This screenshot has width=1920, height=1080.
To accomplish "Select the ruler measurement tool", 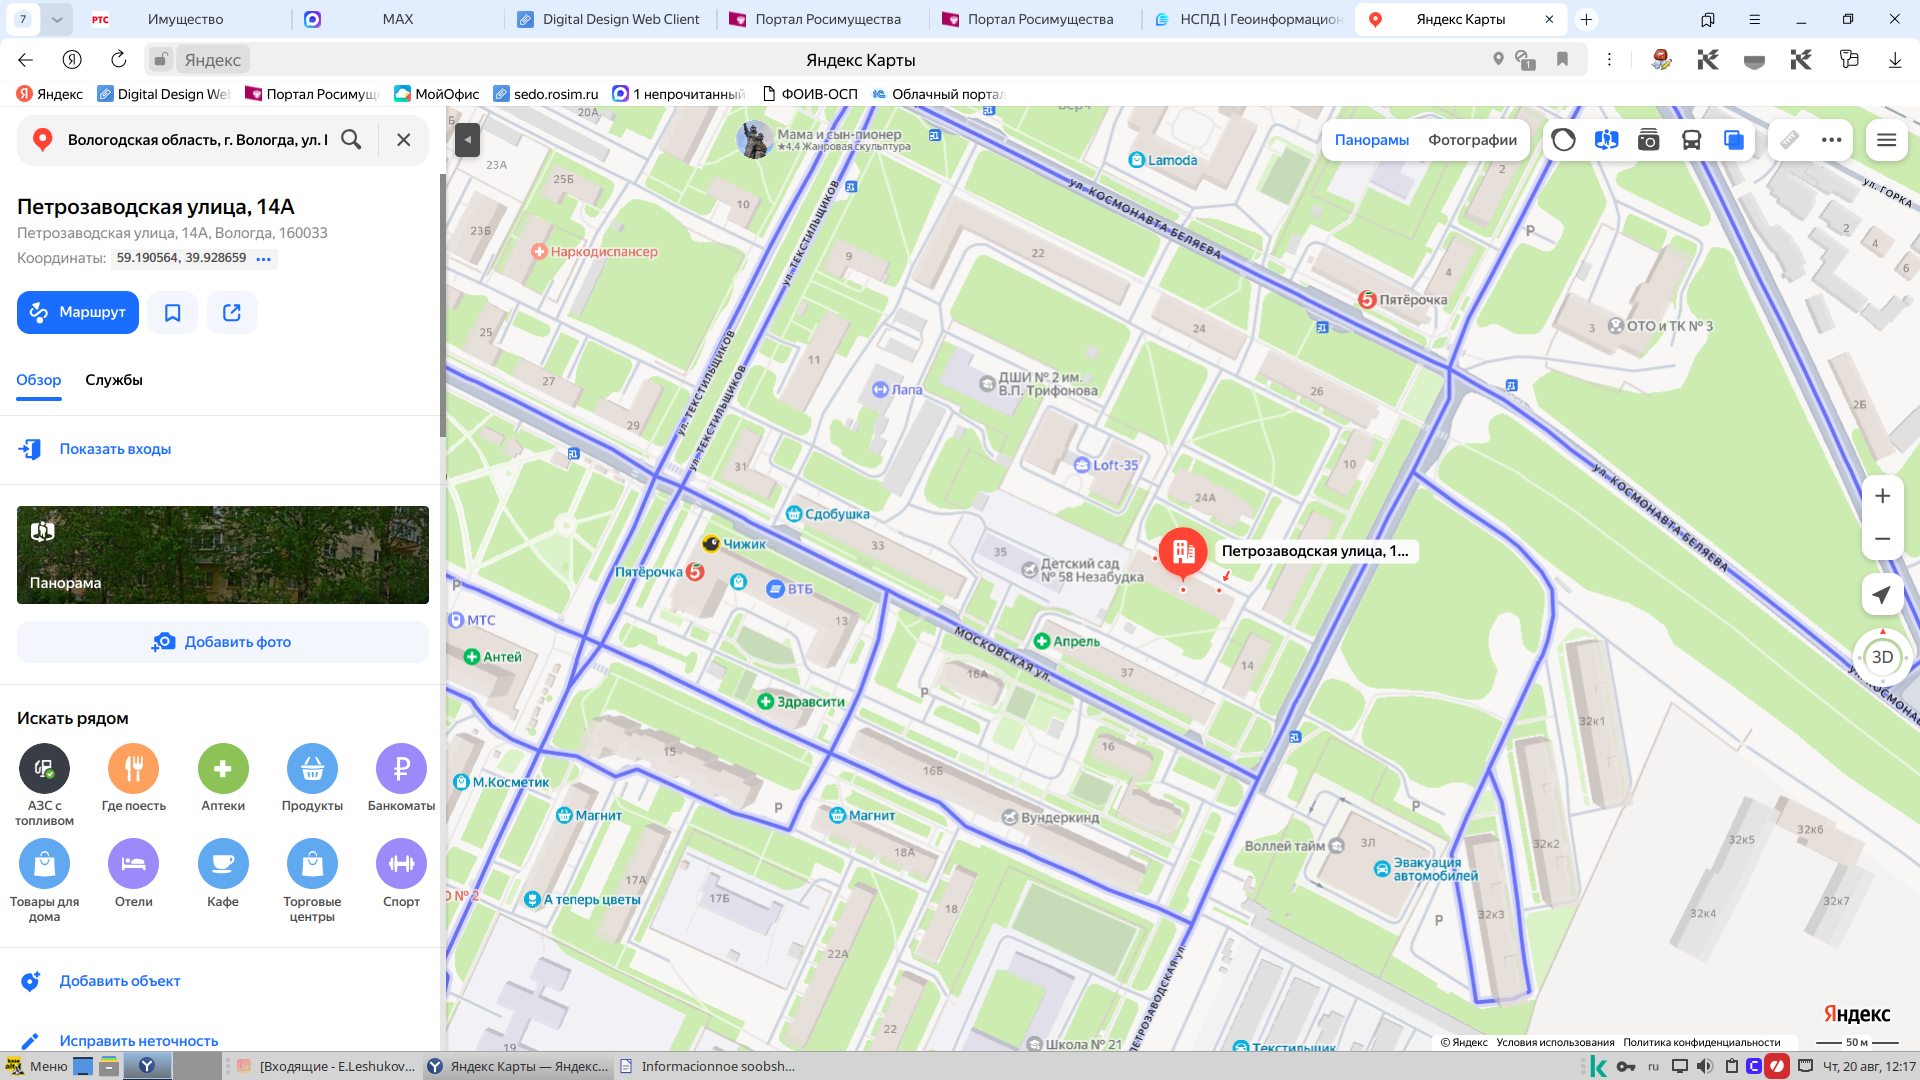I will [1790, 140].
